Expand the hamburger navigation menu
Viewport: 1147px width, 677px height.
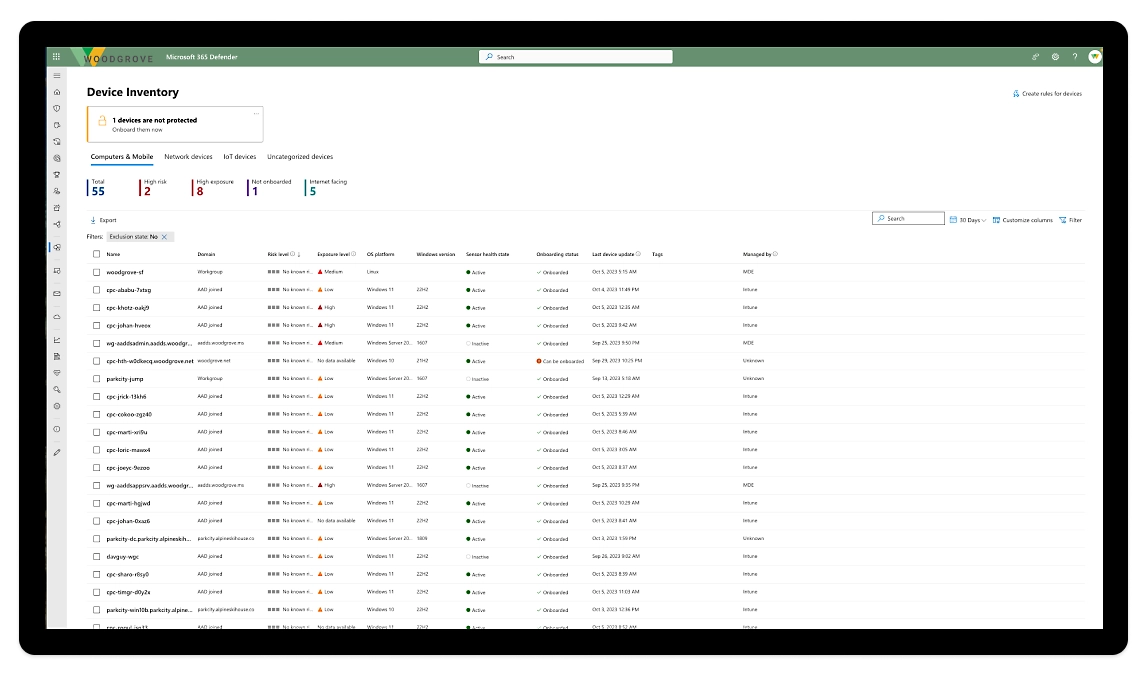pyautogui.click(x=57, y=76)
